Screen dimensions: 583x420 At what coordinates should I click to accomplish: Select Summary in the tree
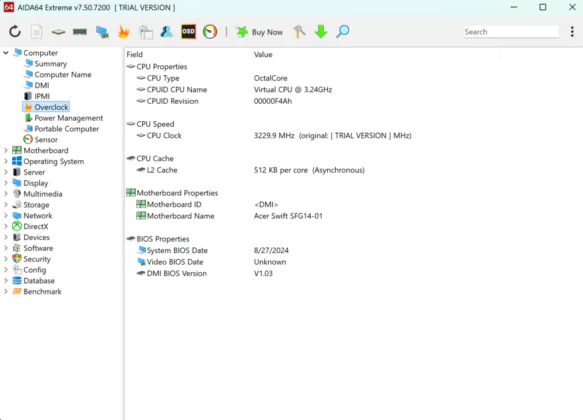click(51, 64)
